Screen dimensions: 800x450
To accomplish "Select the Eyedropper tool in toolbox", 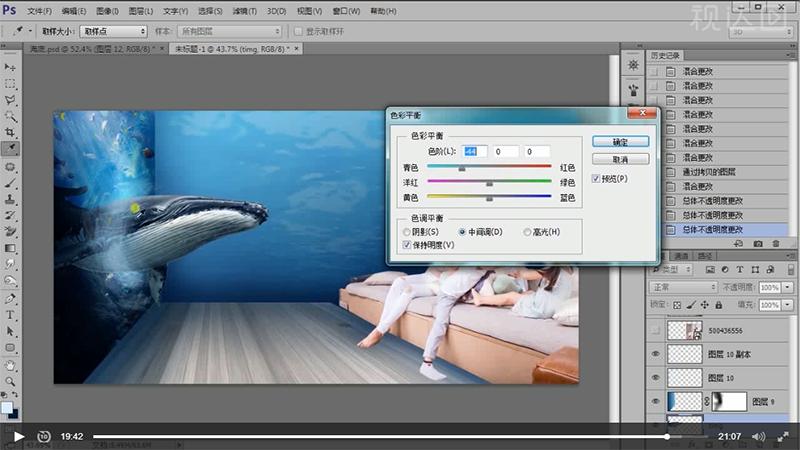I will coord(10,148).
